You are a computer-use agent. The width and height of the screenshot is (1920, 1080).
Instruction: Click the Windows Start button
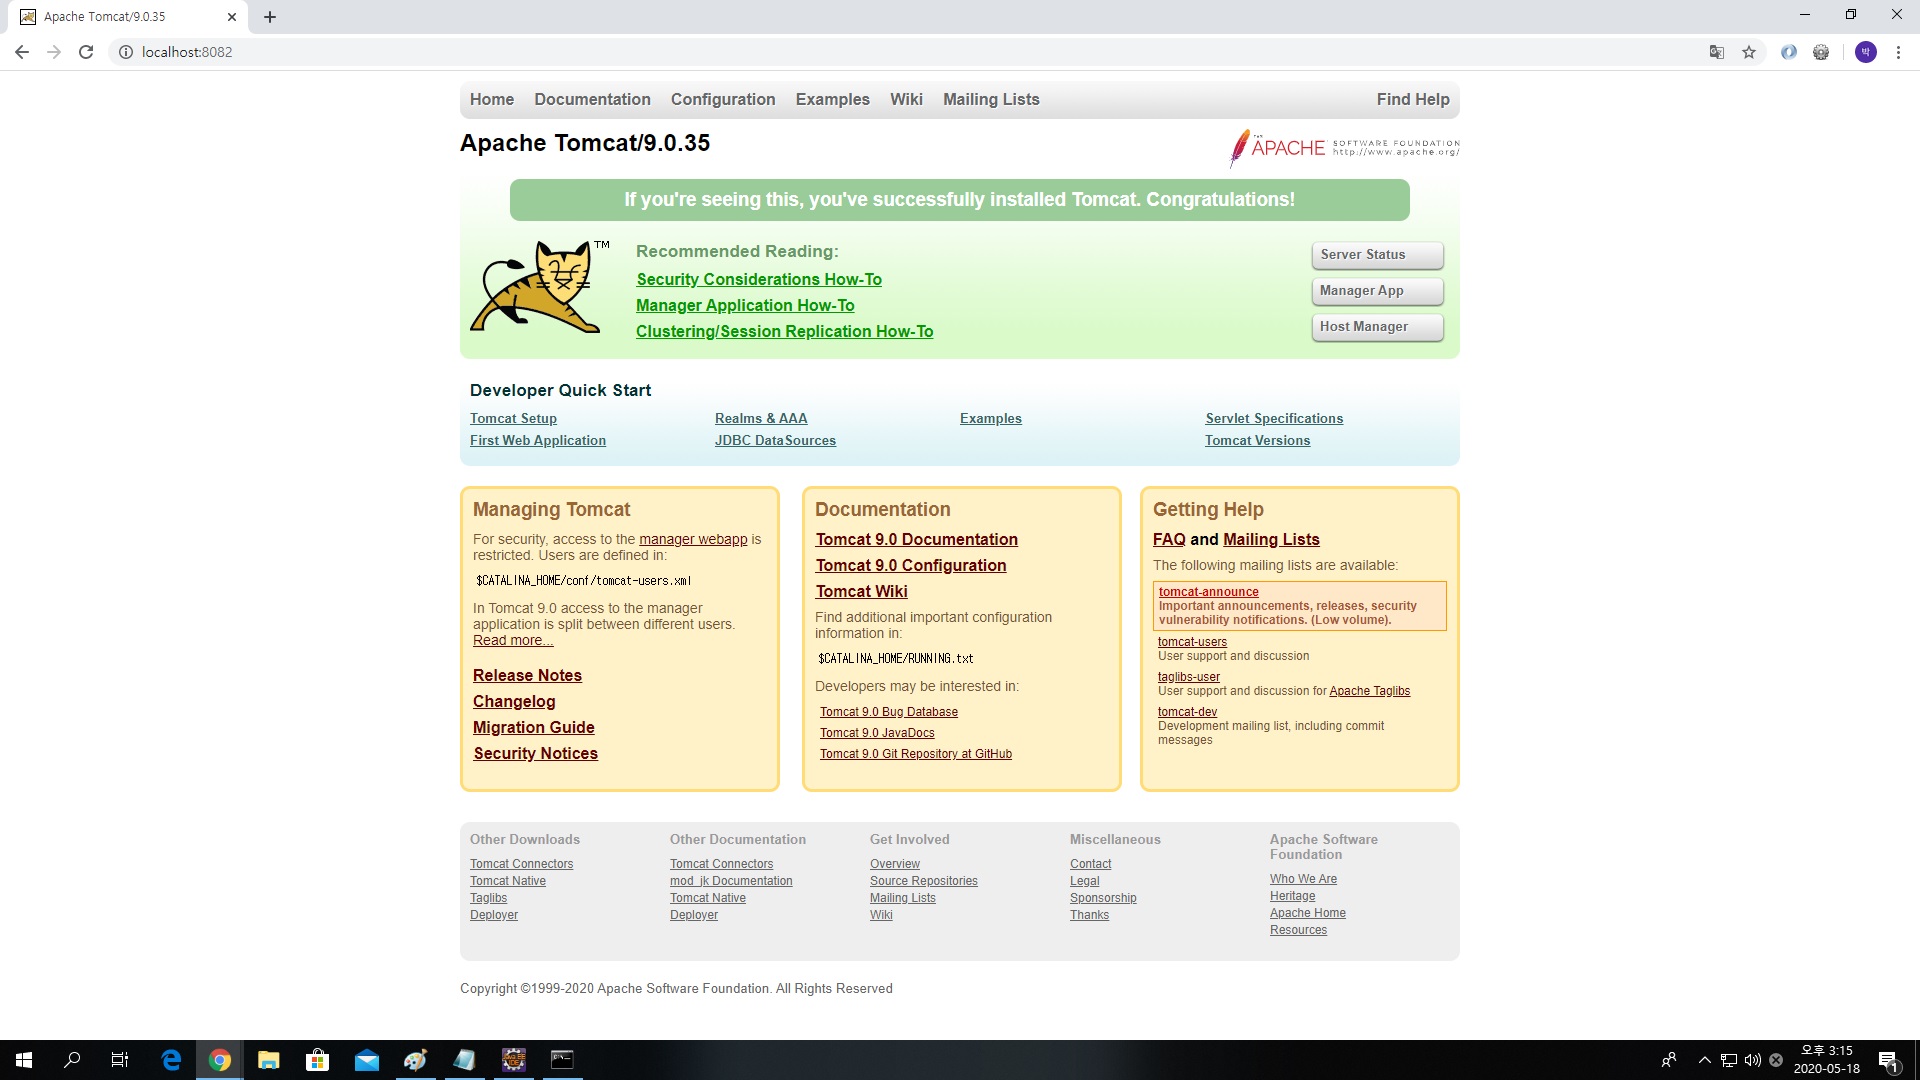click(x=24, y=1060)
